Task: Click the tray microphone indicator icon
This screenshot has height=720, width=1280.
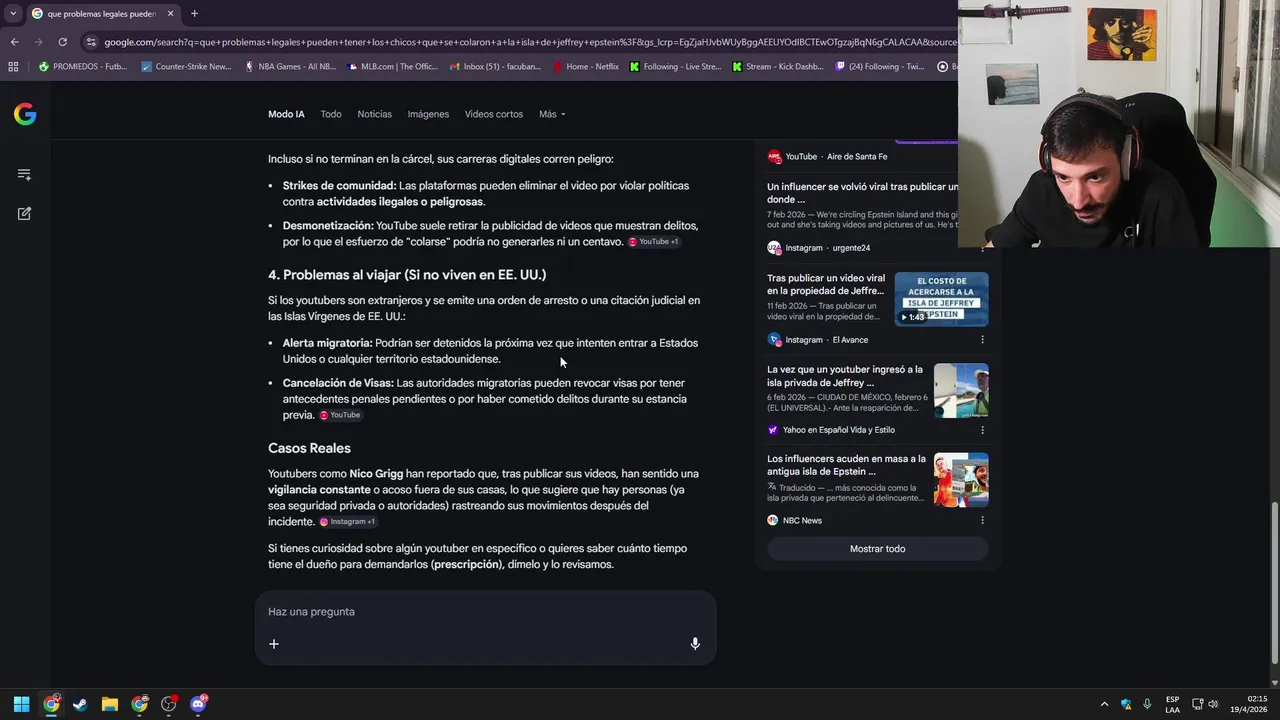Action: (1147, 704)
